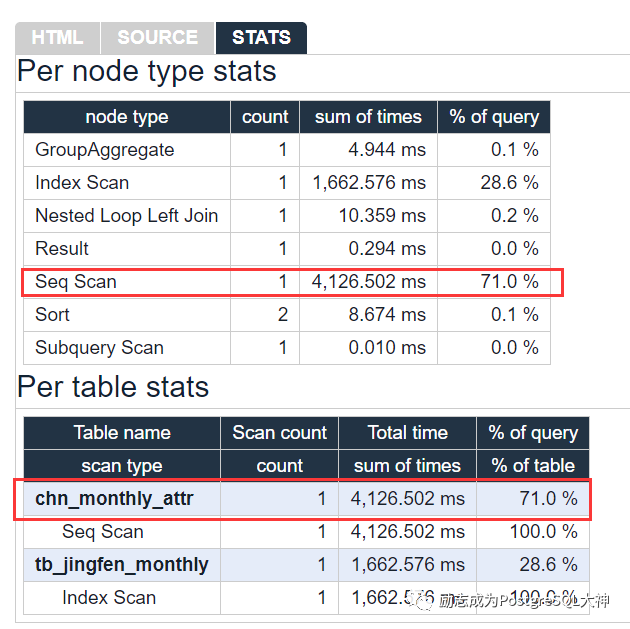630x629 pixels.
Task: Click the Subquery Scan row
Action: [x=287, y=347]
